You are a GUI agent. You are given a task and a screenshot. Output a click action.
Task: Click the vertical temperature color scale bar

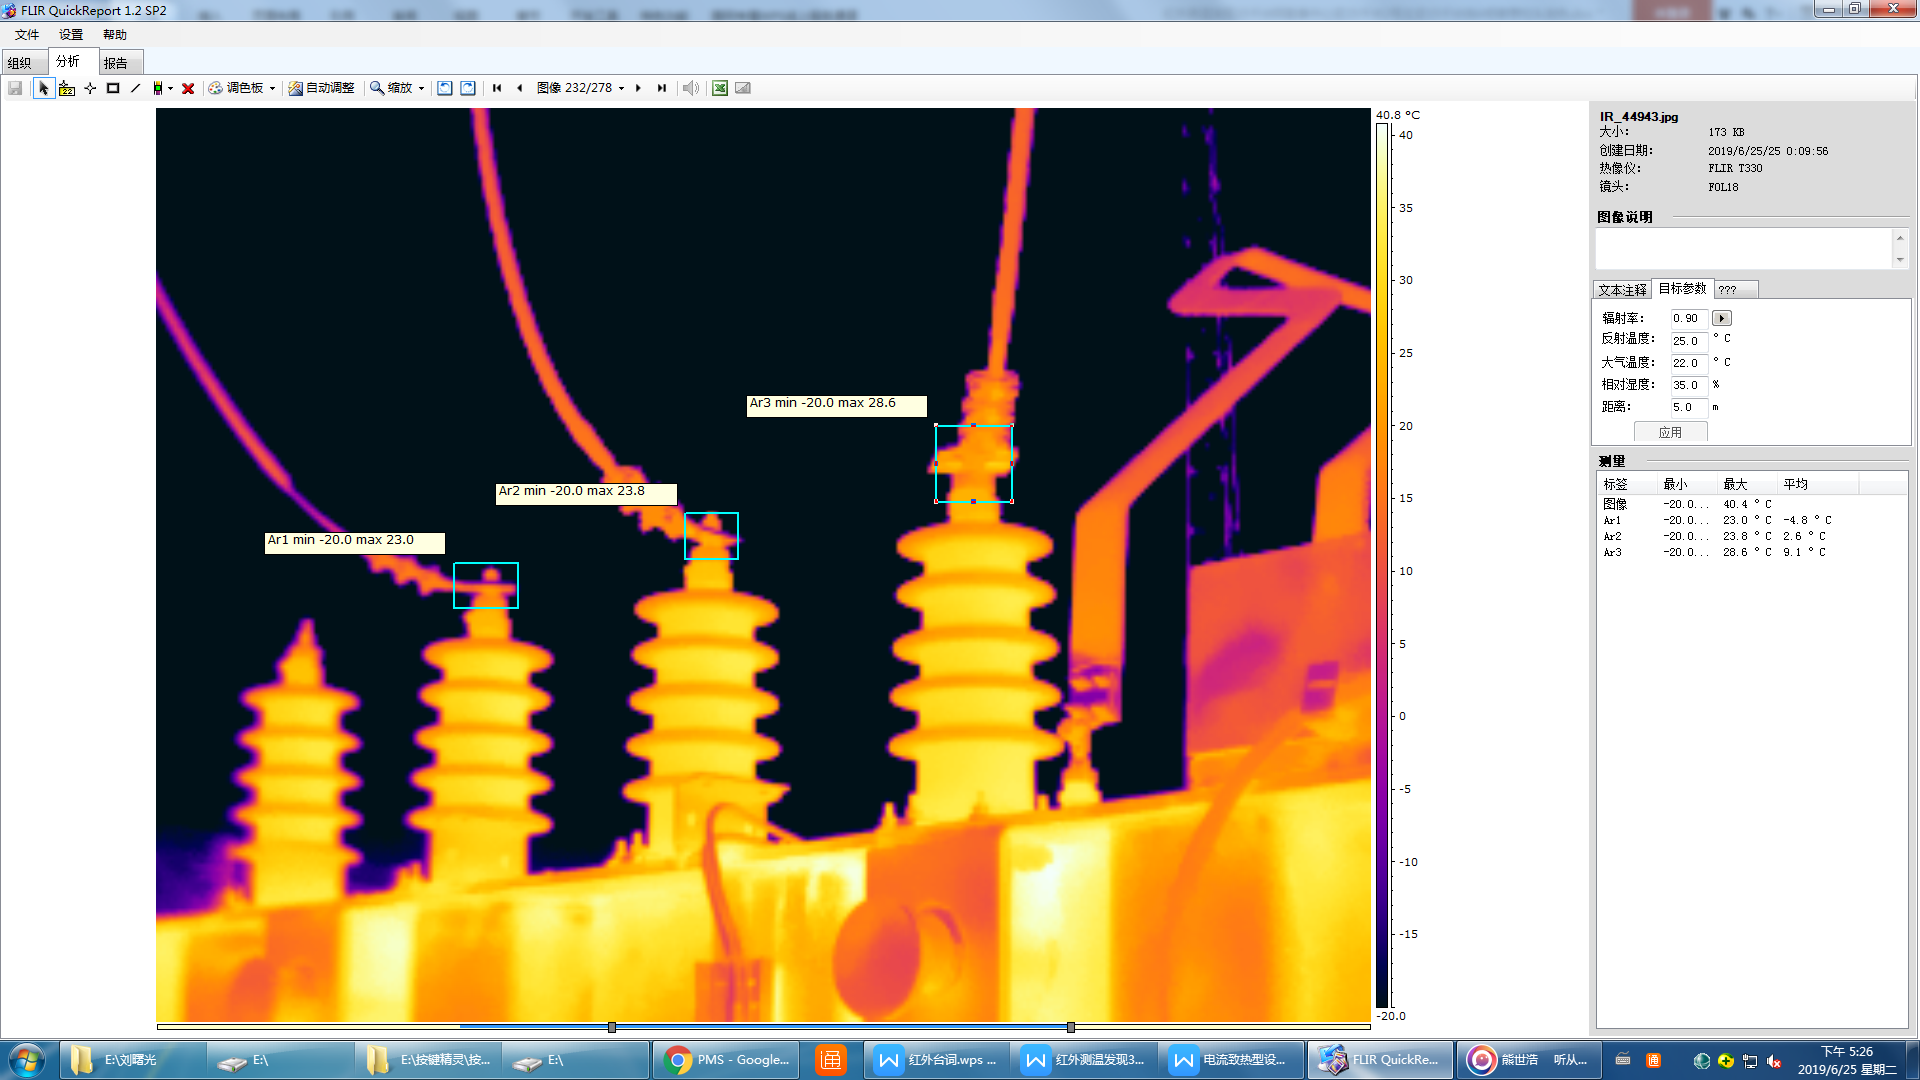(x=1382, y=565)
